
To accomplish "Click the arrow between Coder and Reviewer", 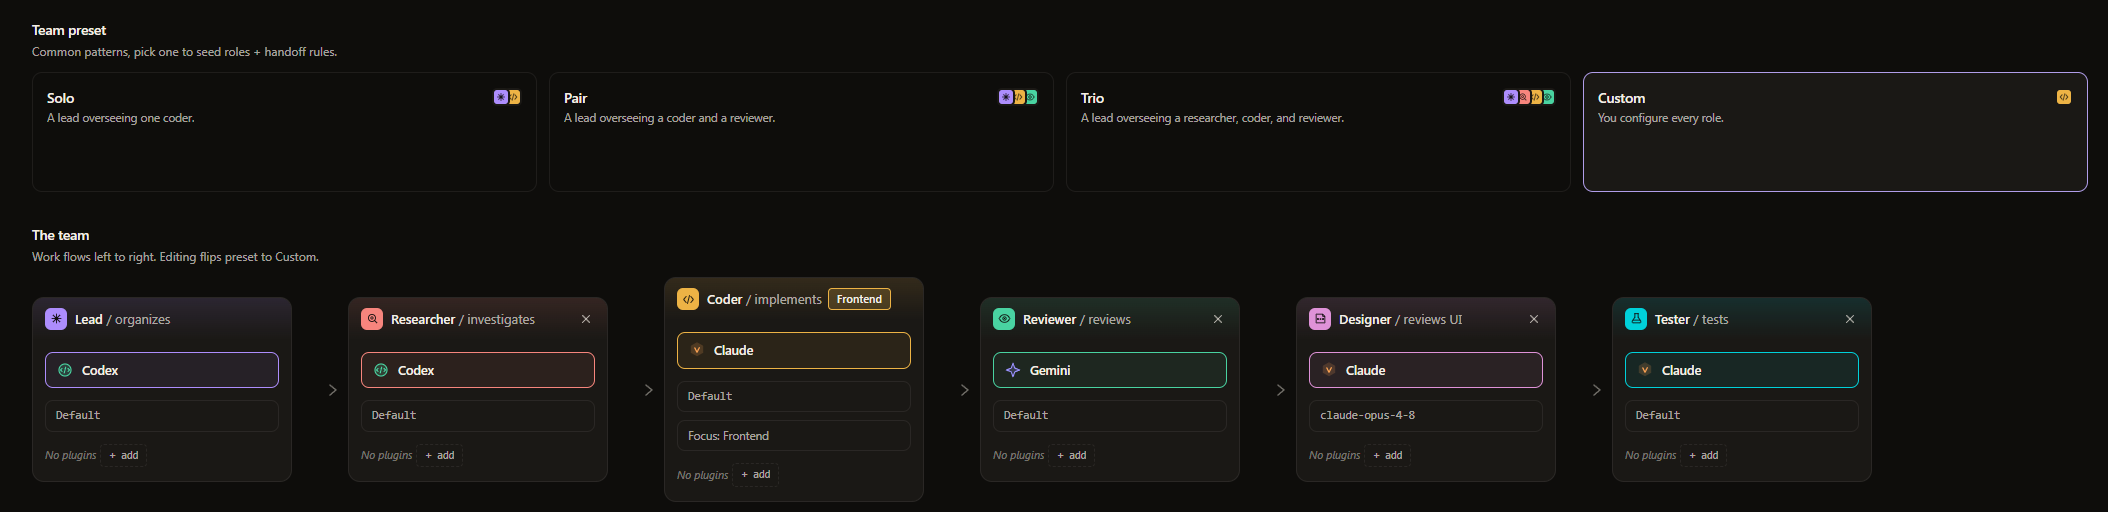I will click(x=965, y=390).
